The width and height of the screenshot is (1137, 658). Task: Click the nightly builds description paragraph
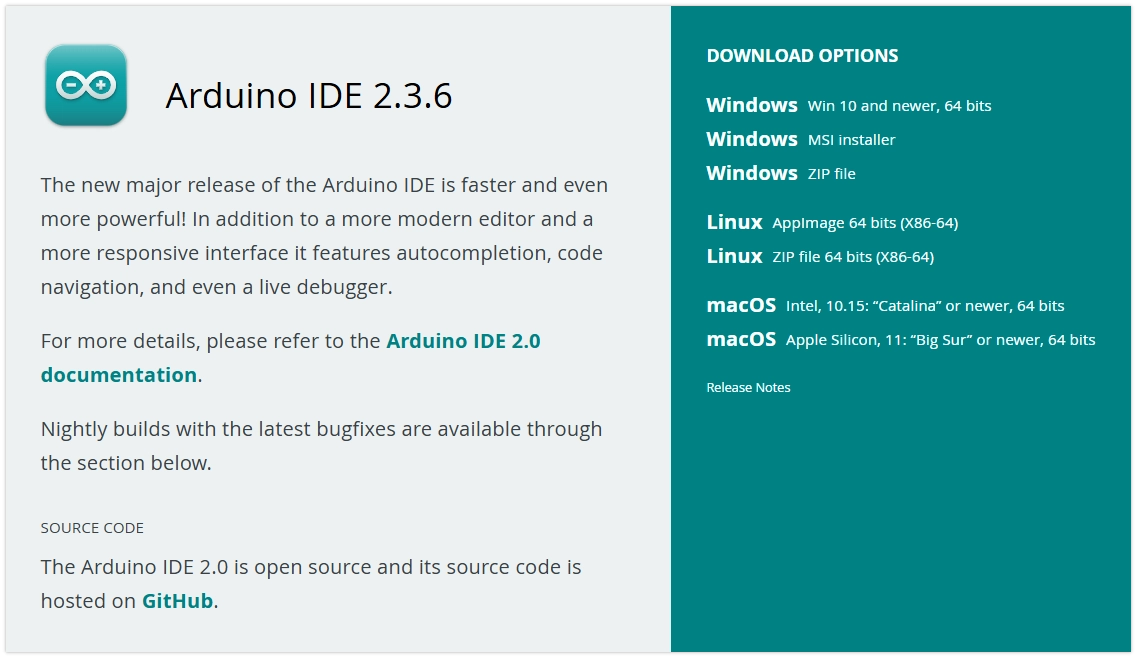coord(320,445)
